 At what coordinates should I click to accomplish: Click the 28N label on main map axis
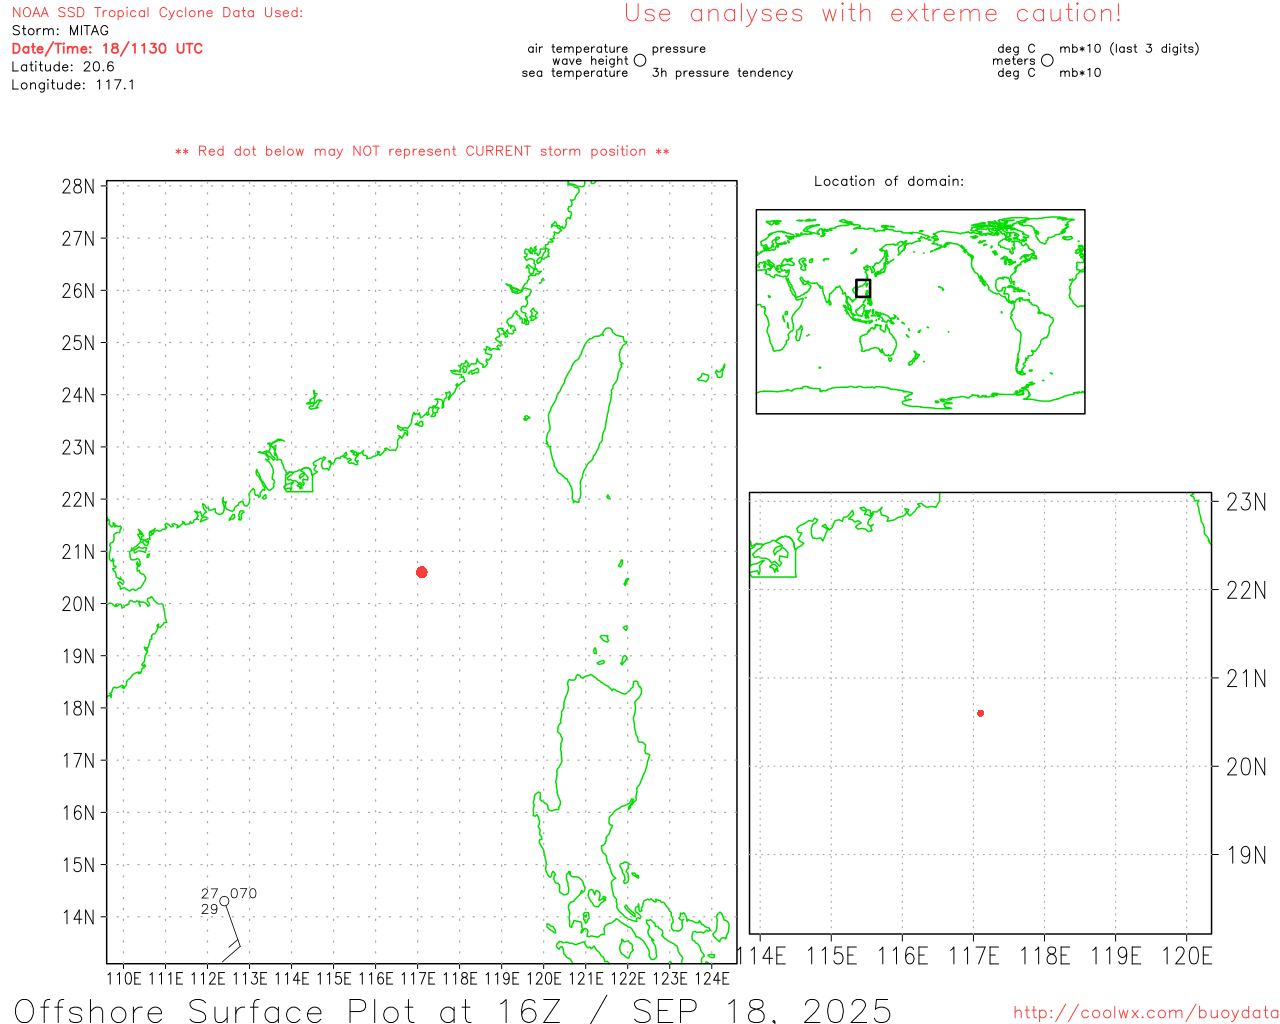tap(79, 187)
